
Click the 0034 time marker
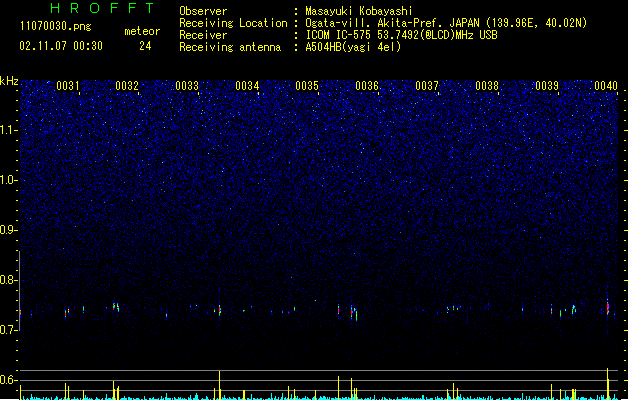coord(247,86)
